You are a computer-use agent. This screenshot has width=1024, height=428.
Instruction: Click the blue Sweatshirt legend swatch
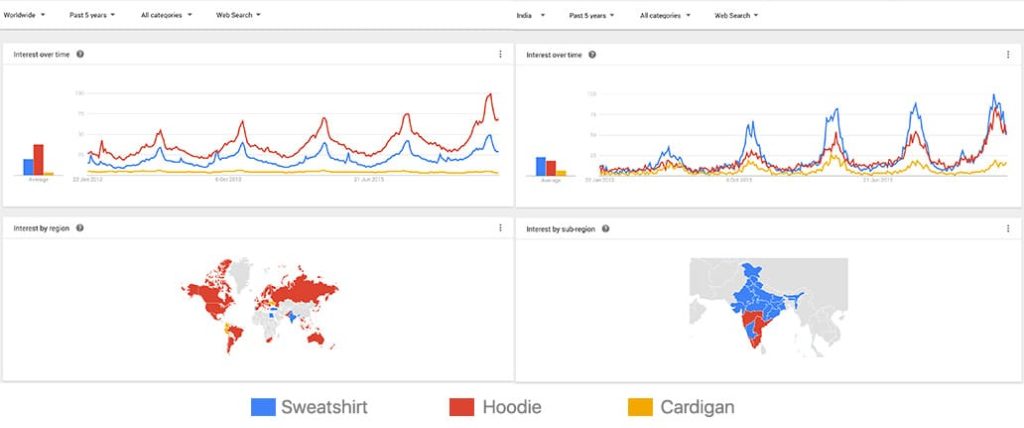pyautogui.click(x=262, y=407)
